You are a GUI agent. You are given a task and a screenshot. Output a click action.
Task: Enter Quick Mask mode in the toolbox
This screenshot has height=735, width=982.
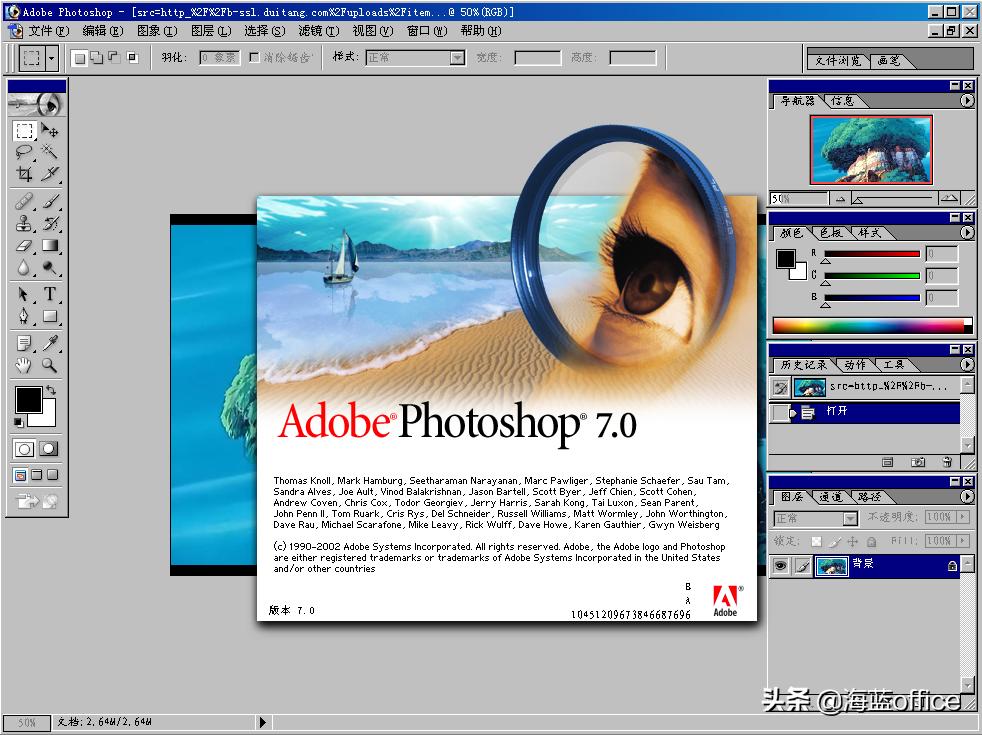[x=46, y=449]
